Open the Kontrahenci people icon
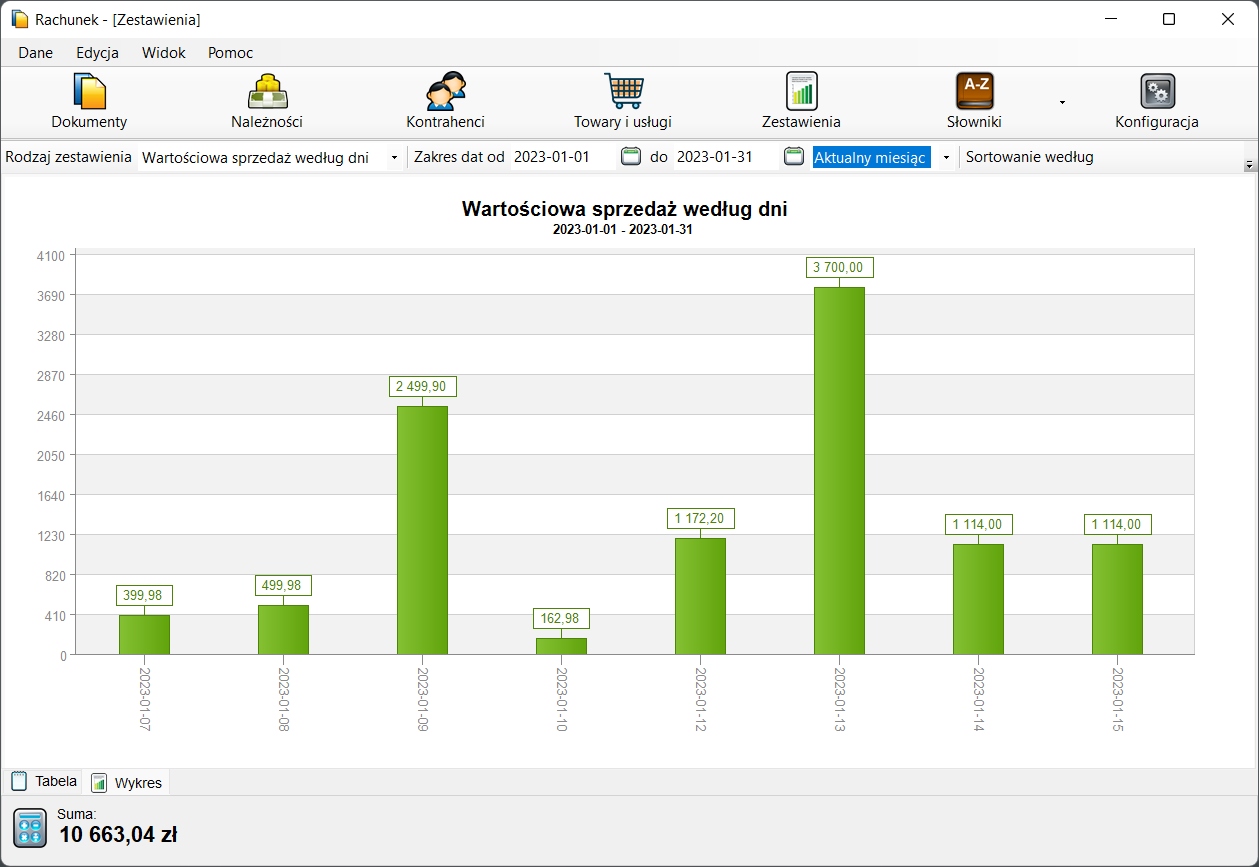Viewport: 1259px width, 867px height. point(445,92)
